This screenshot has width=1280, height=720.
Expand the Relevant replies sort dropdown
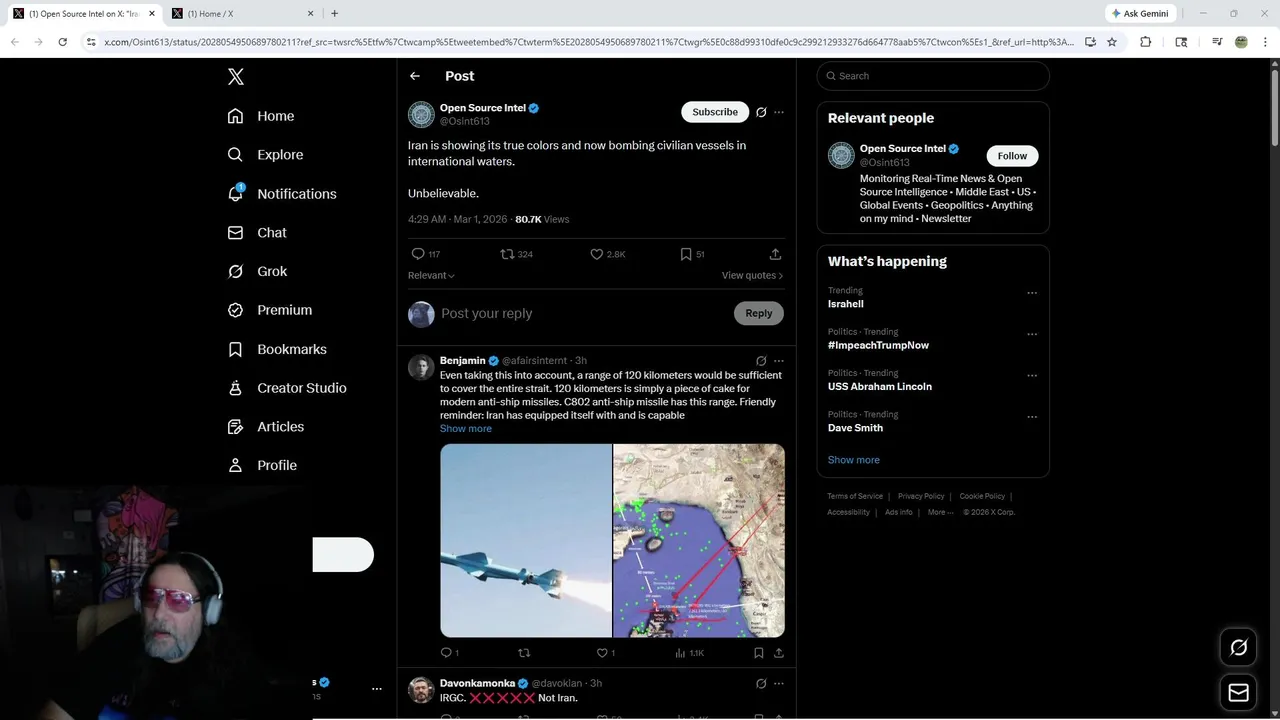coord(431,275)
